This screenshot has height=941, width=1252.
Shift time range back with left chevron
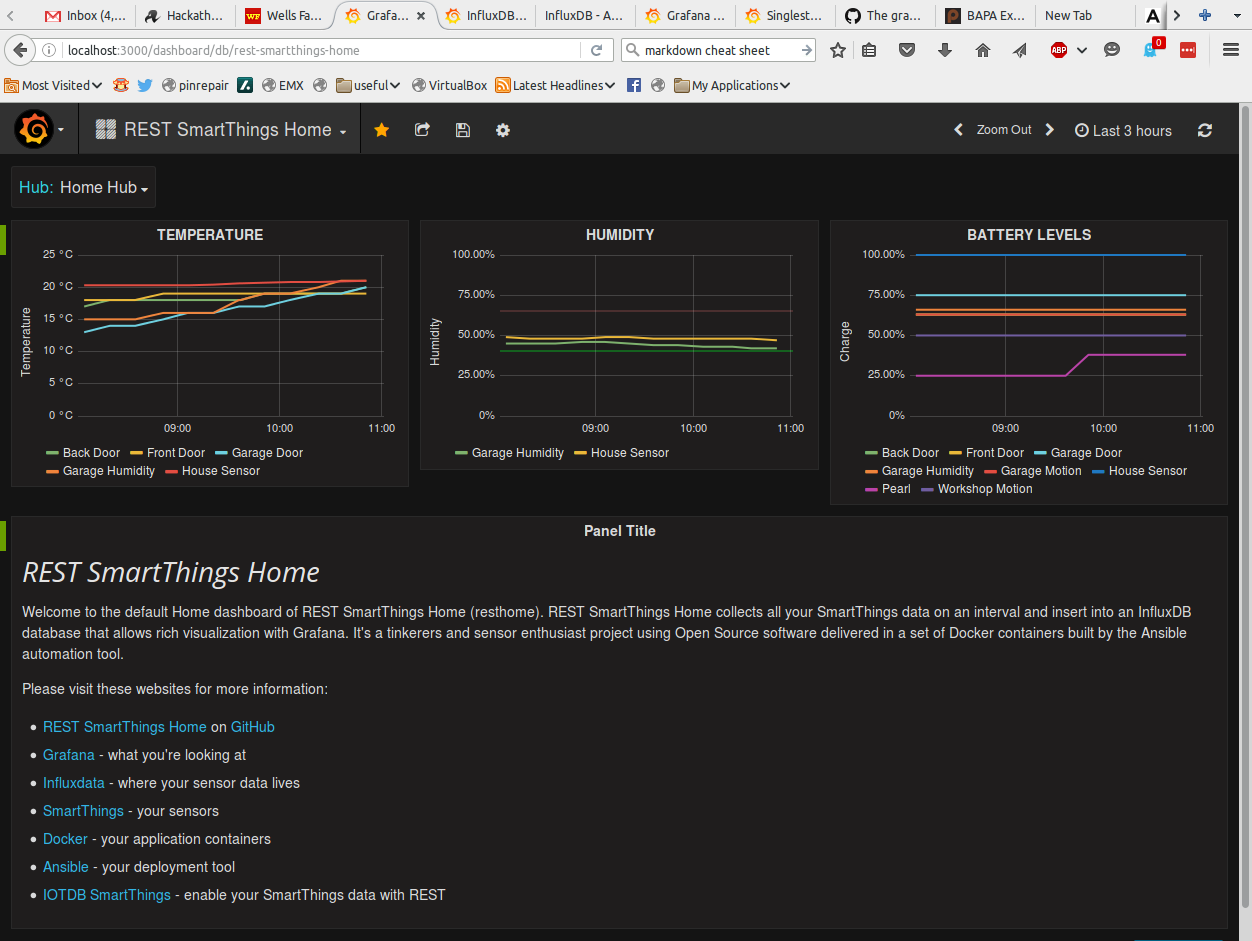coord(958,130)
